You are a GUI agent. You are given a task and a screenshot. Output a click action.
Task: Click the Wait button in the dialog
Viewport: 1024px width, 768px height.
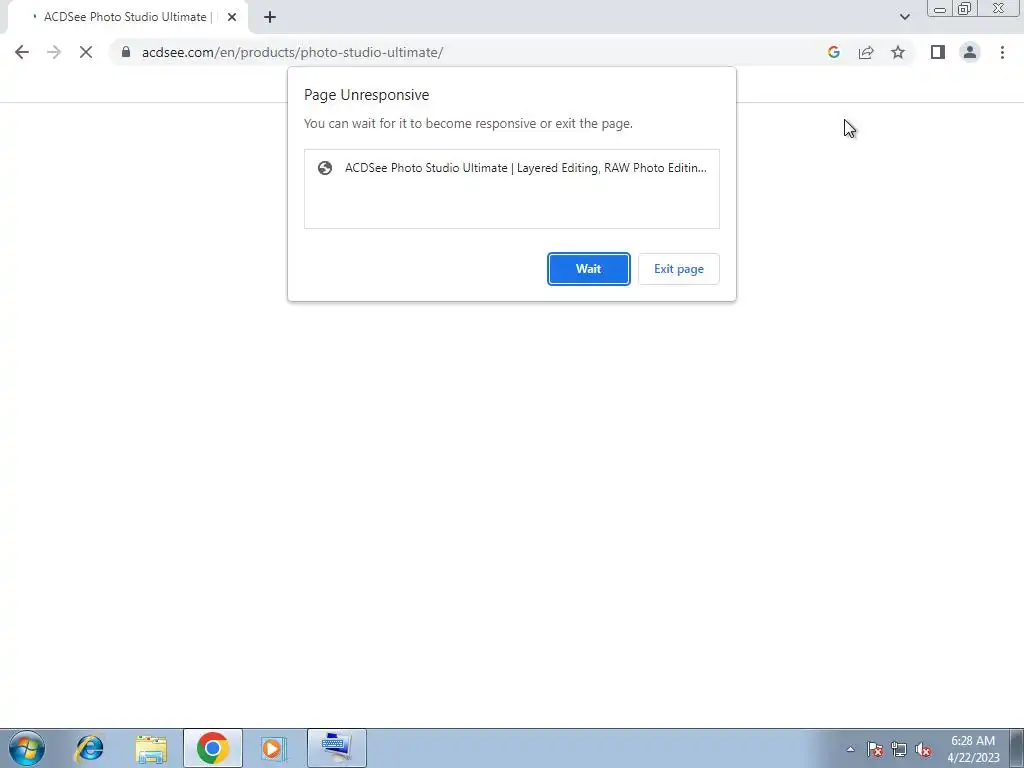[588, 269]
